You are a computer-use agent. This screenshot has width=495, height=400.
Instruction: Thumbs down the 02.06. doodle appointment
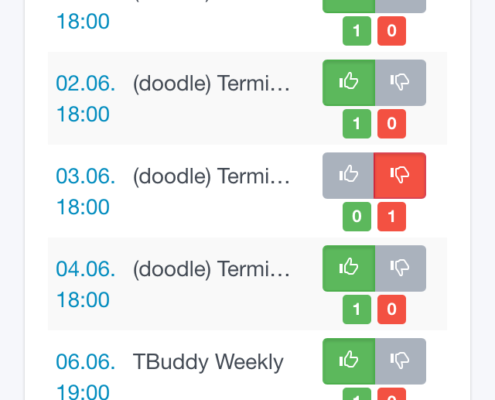pos(400,83)
